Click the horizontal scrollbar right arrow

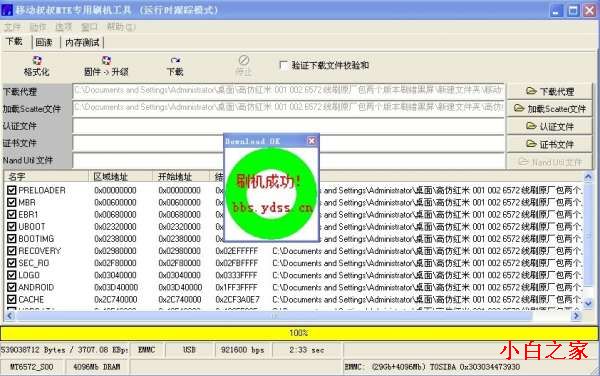576,316
